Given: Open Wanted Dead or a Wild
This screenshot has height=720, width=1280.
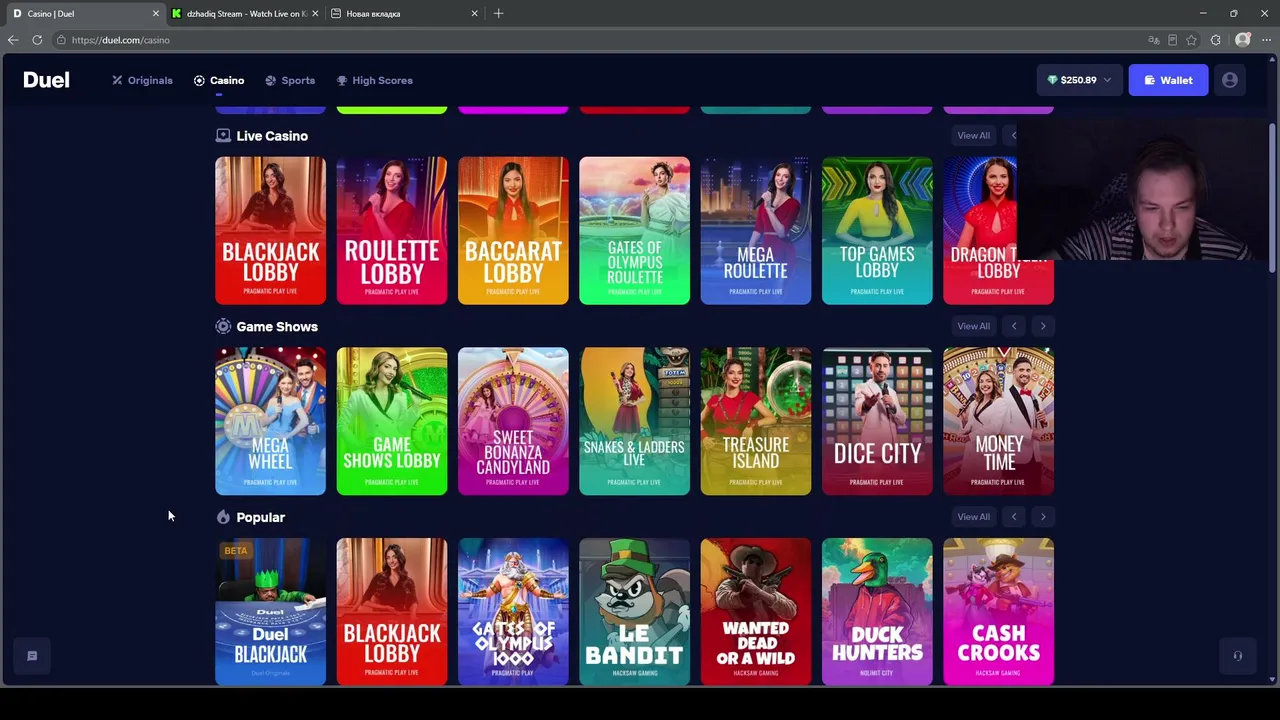Looking at the screenshot, I should 756,612.
